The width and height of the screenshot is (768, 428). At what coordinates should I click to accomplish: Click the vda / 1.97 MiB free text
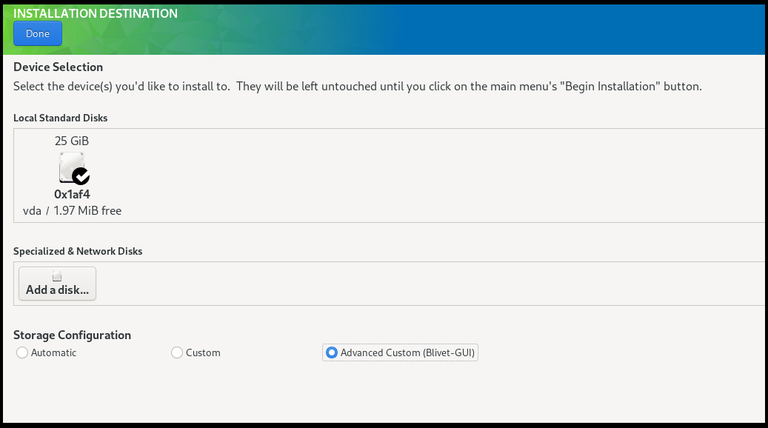(x=72, y=211)
